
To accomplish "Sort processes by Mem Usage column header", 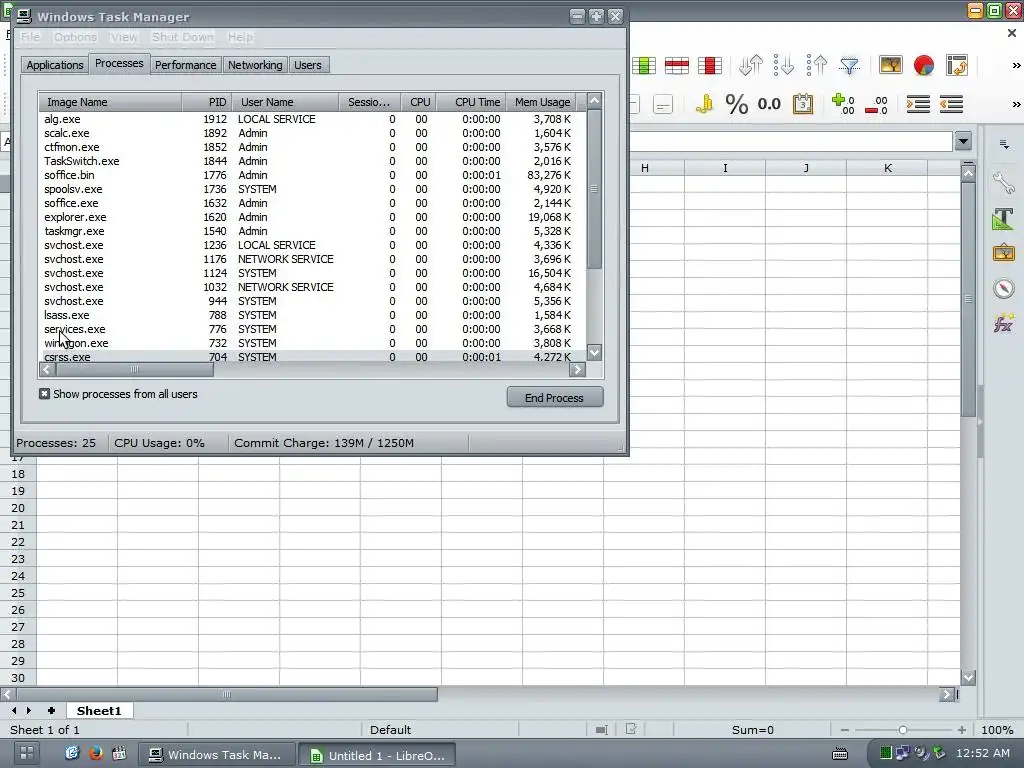I will pyautogui.click(x=542, y=102).
